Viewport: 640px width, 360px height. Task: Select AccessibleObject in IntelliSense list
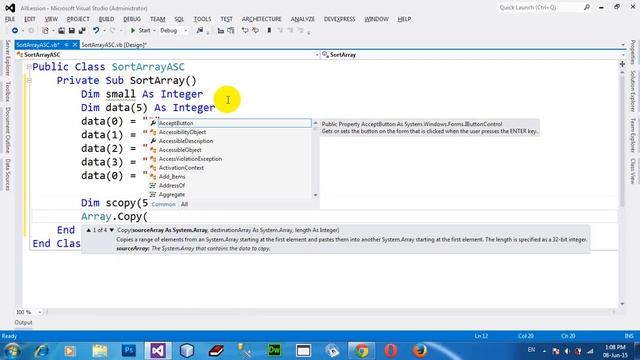(x=231, y=150)
